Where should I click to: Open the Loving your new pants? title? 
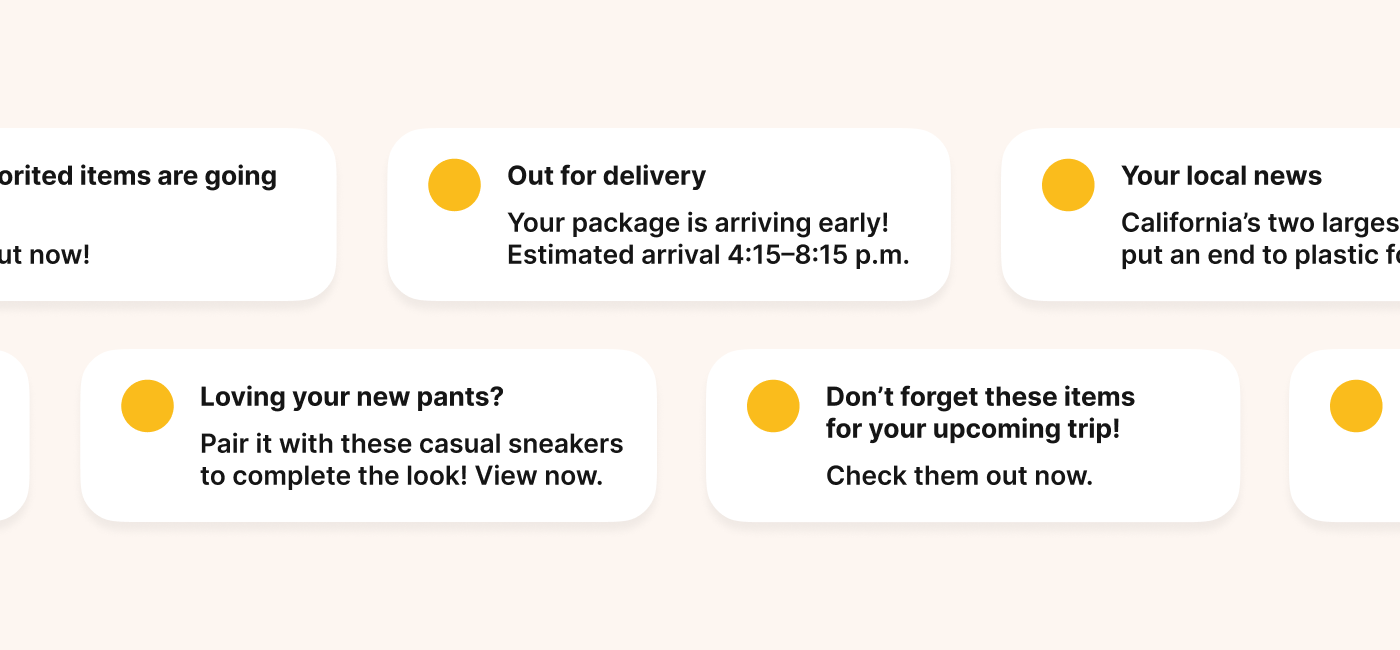[x=352, y=397]
